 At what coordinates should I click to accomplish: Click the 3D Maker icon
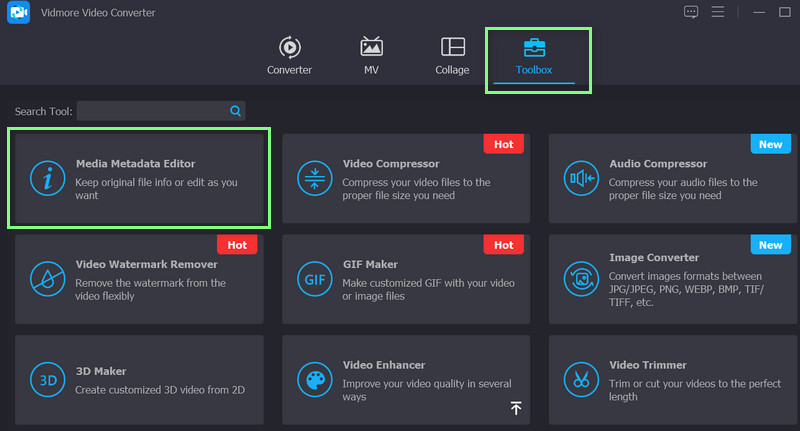pyautogui.click(x=46, y=379)
